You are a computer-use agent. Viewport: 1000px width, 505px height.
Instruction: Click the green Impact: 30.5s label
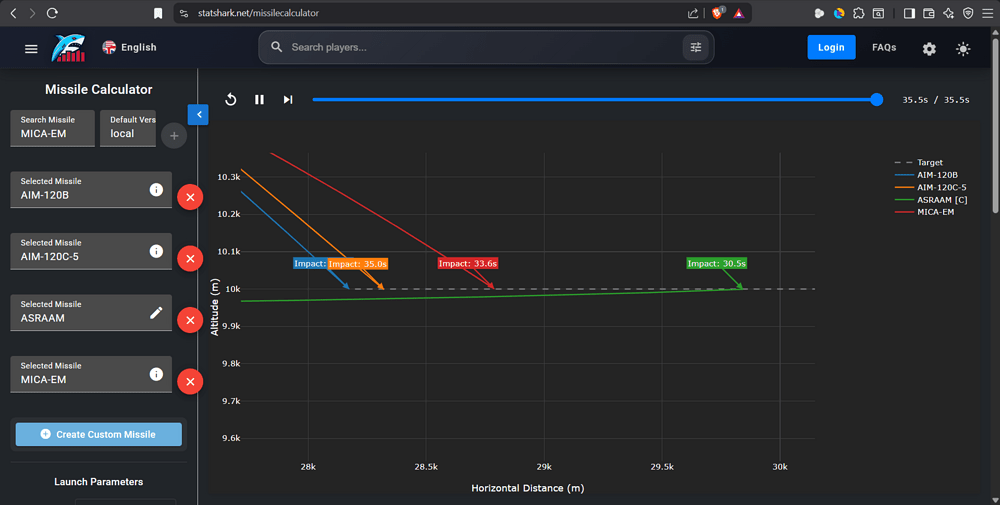click(716, 263)
